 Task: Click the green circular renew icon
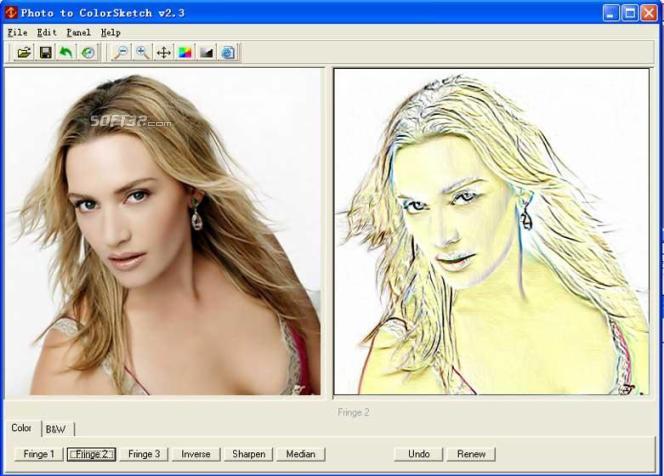click(88, 53)
